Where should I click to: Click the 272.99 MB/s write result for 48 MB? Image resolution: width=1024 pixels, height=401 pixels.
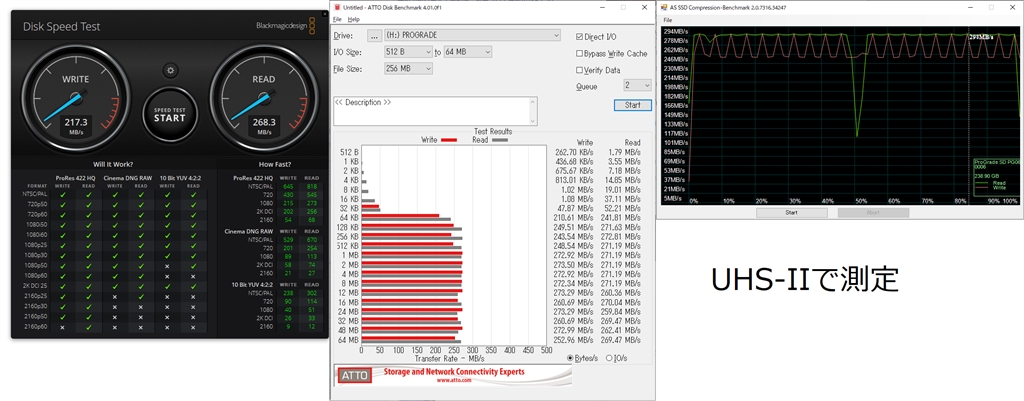(573, 330)
